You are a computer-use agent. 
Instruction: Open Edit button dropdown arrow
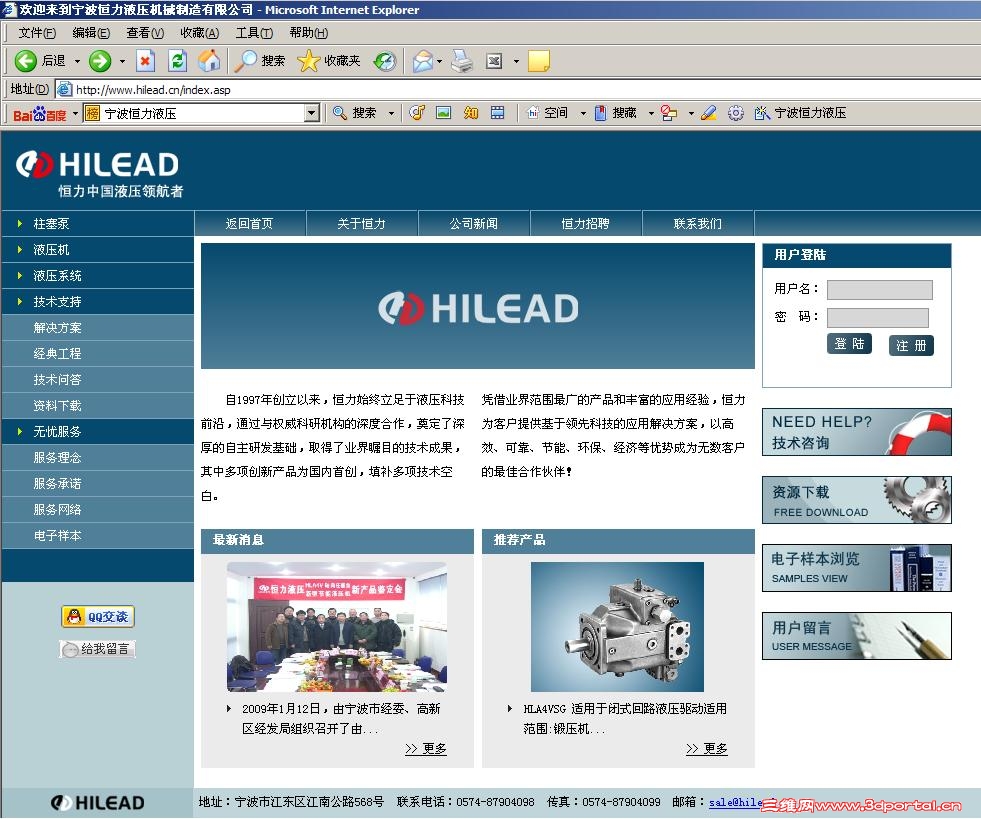tap(516, 61)
